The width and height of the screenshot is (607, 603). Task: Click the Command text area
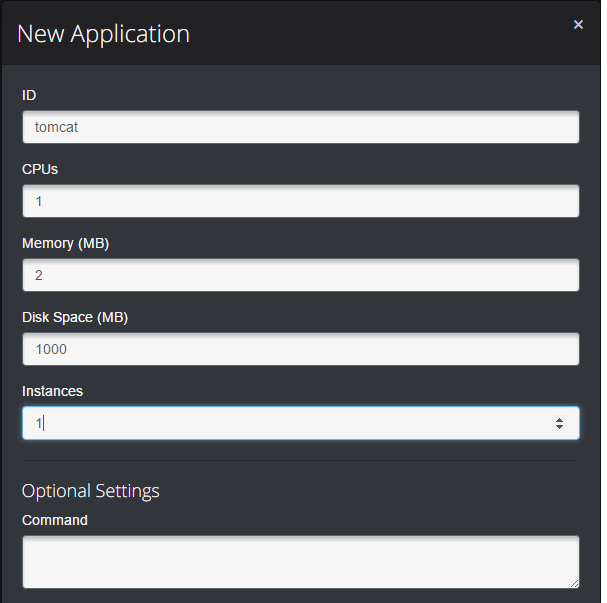[x=300, y=561]
